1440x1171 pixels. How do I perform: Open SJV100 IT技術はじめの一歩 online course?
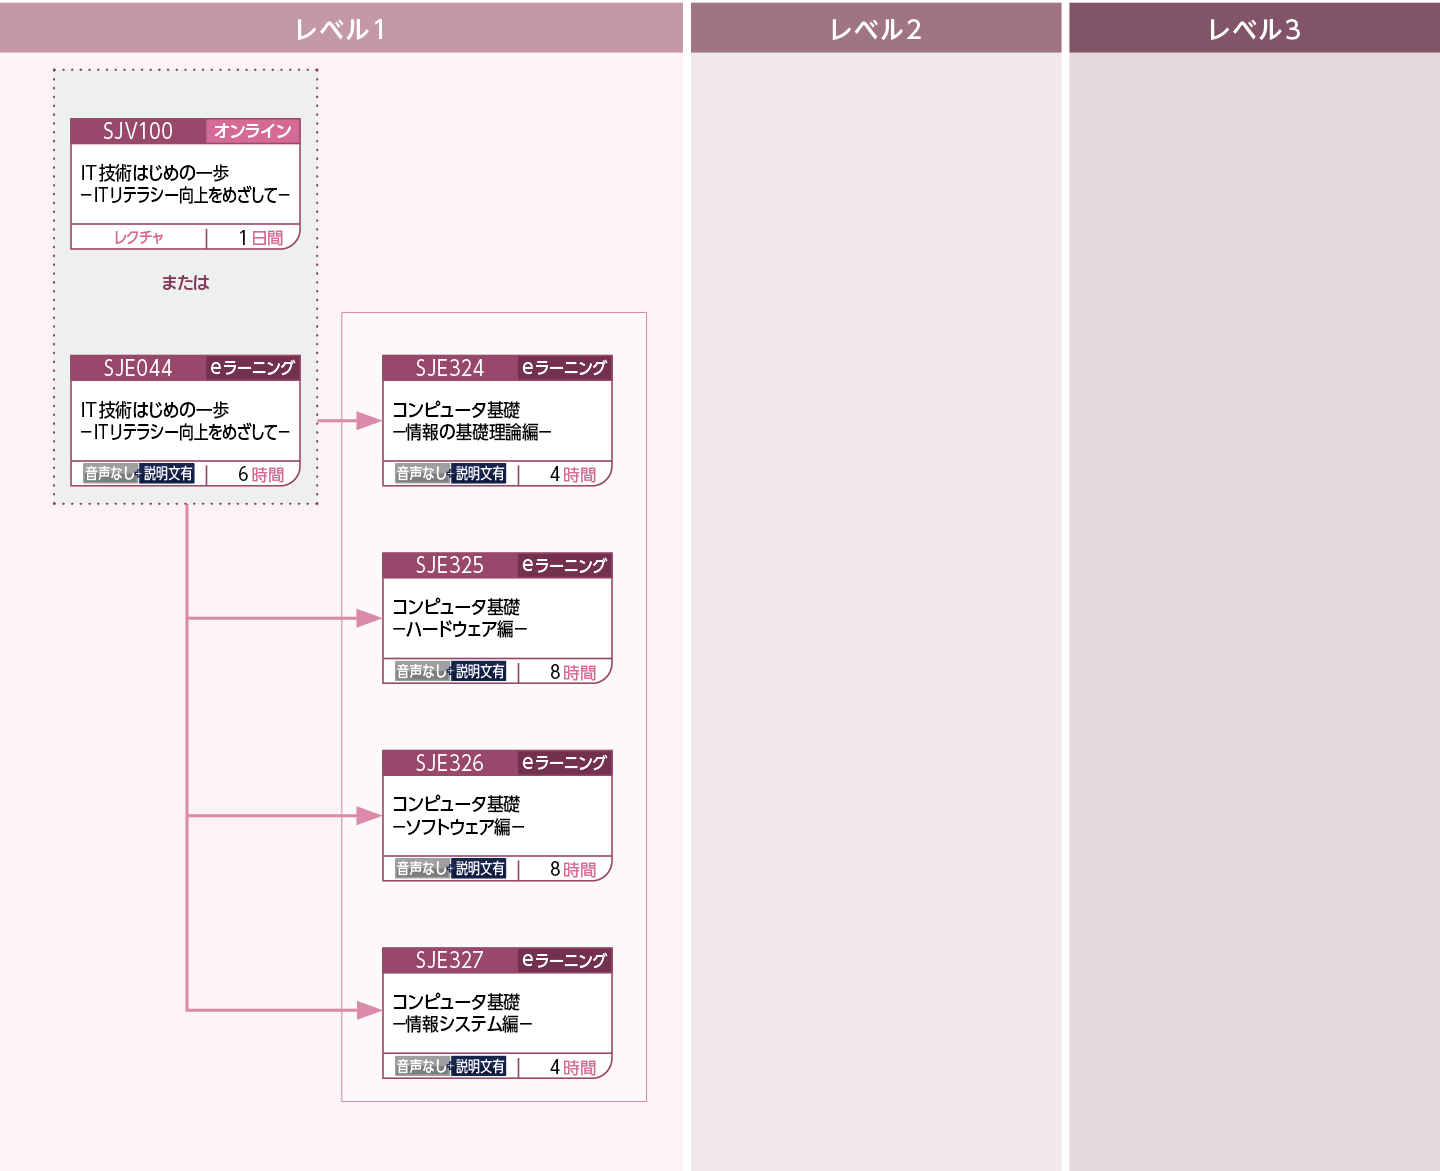tap(185, 184)
